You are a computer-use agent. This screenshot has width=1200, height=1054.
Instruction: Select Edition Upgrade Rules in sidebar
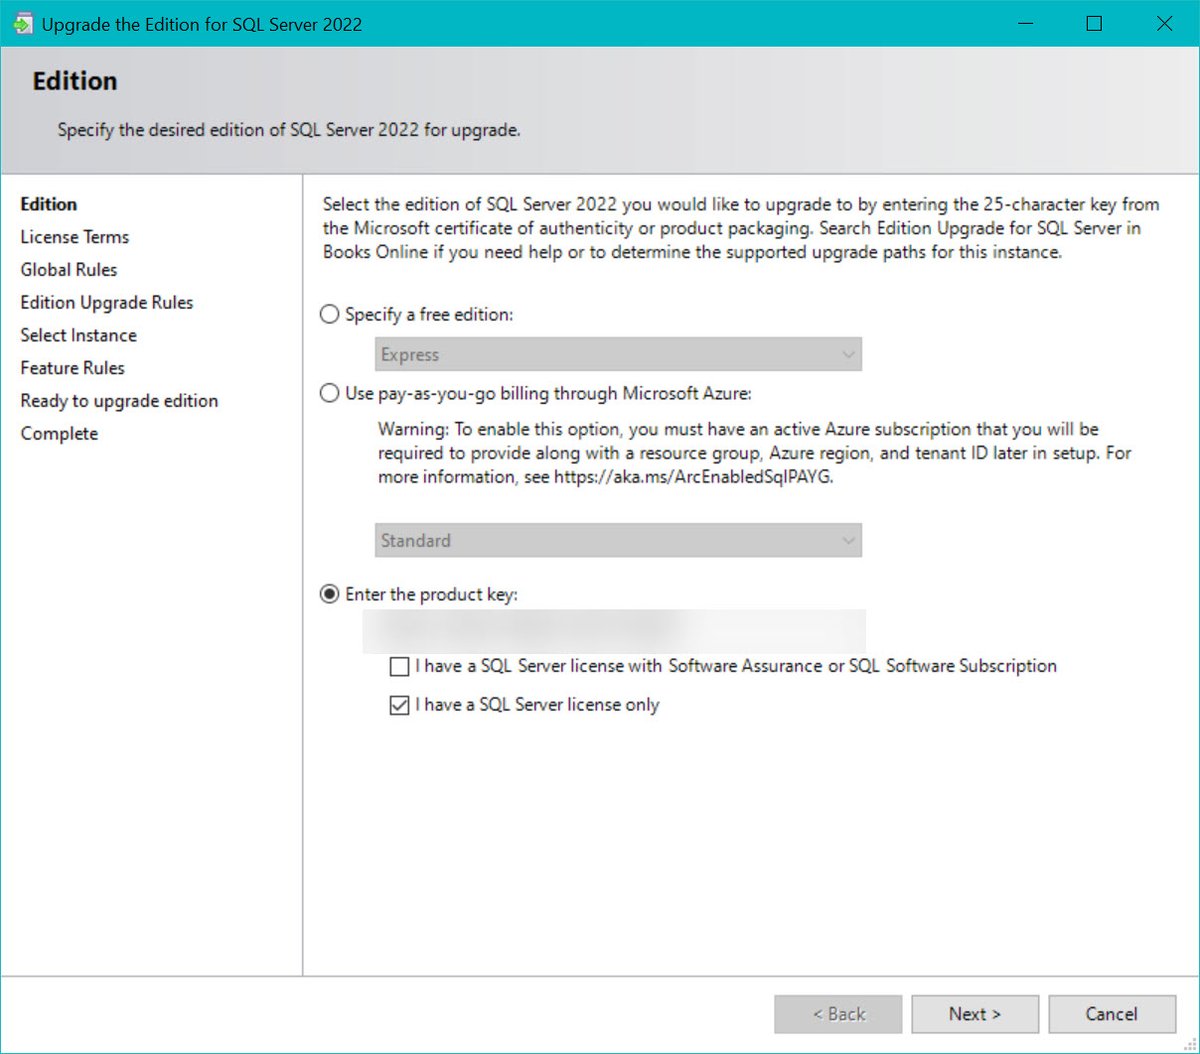107,302
